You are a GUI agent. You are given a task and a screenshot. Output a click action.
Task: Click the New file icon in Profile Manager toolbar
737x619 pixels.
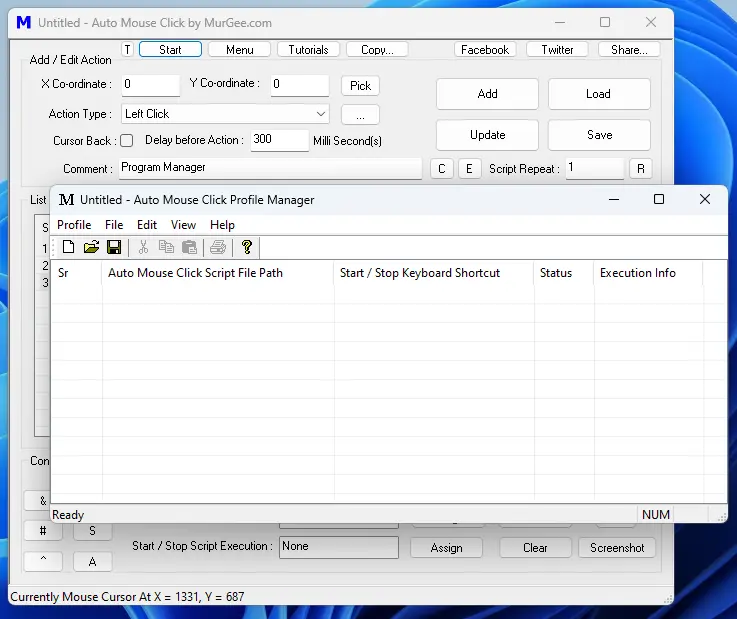[x=68, y=247]
